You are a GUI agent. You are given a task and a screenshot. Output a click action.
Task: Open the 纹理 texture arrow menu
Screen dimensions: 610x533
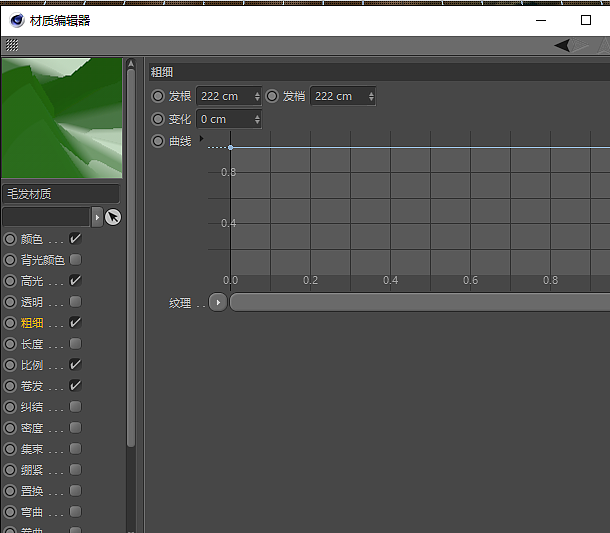pyautogui.click(x=218, y=302)
